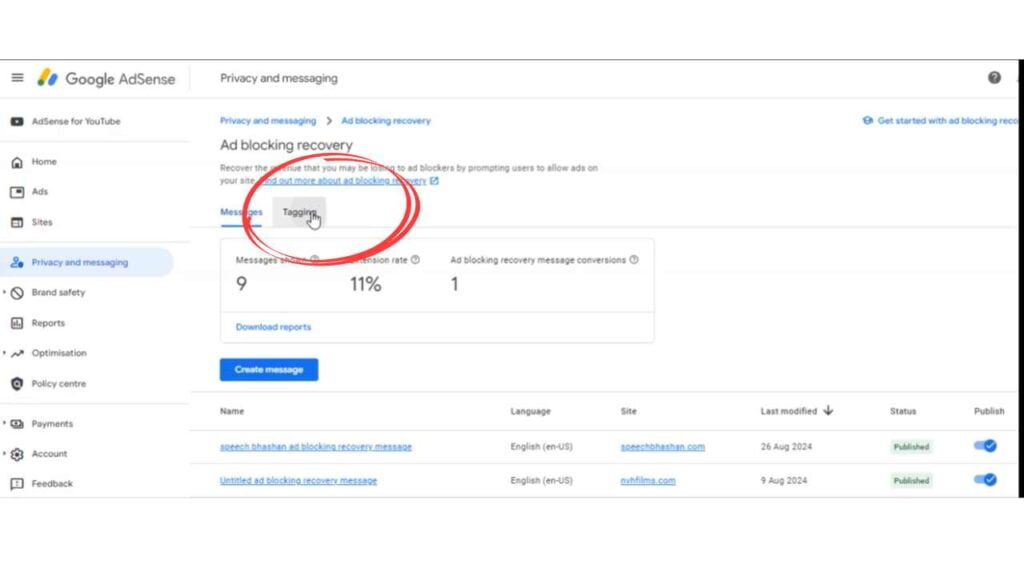Screen dimensions: 1024x576
Task: Toggle publish for speech bhashan message
Action: tap(985, 446)
